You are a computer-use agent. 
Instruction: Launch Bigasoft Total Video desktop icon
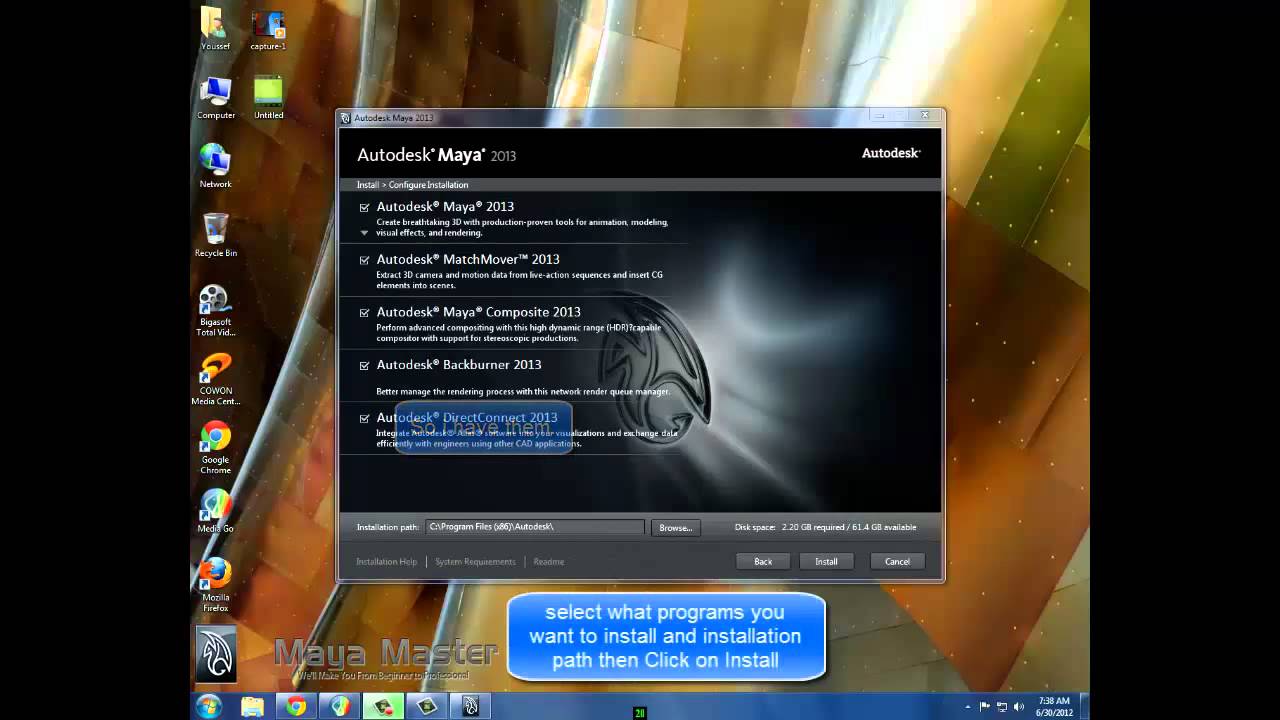[215, 310]
